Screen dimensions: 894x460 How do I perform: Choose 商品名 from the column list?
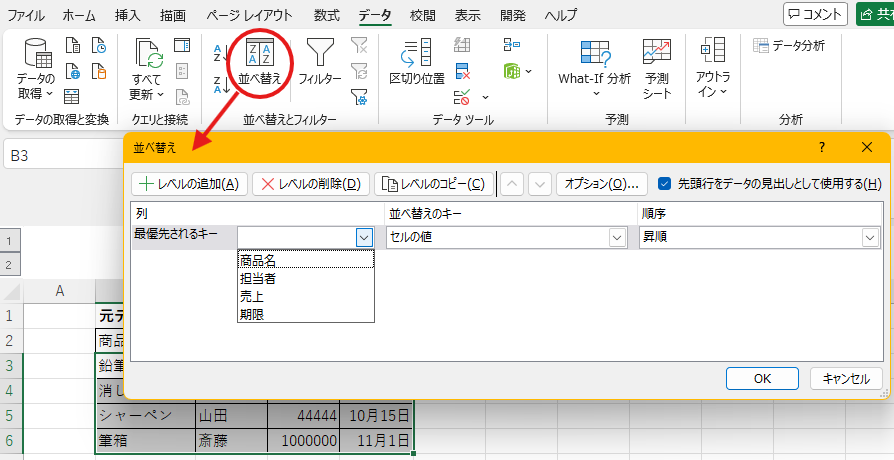(x=306, y=260)
